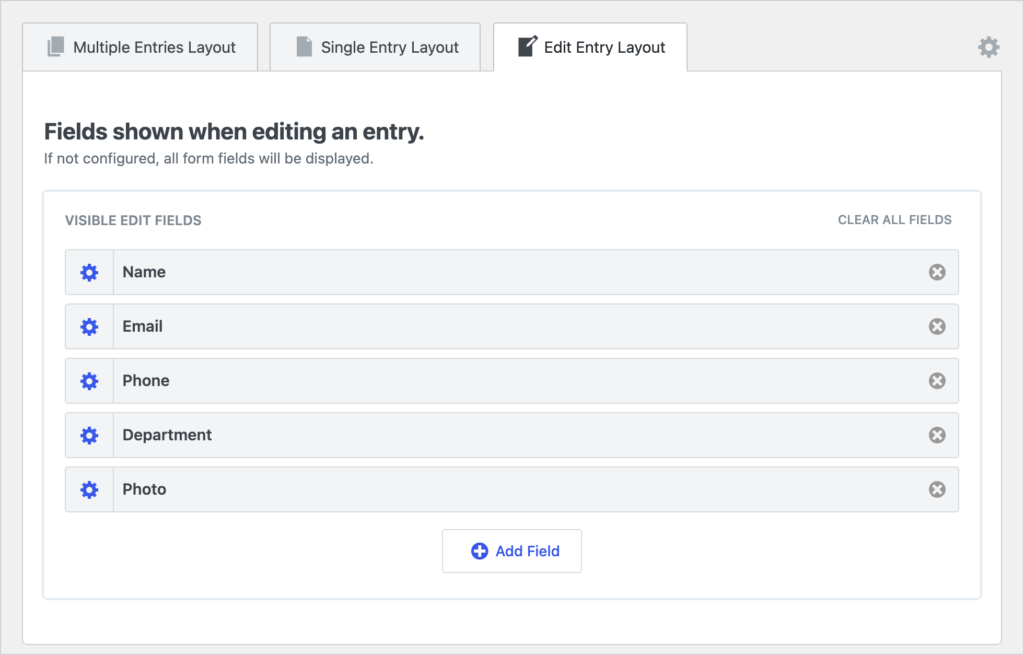Viewport: 1024px width, 655px height.
Task: Open settings gear for Department field
Action: pos(89,435)
